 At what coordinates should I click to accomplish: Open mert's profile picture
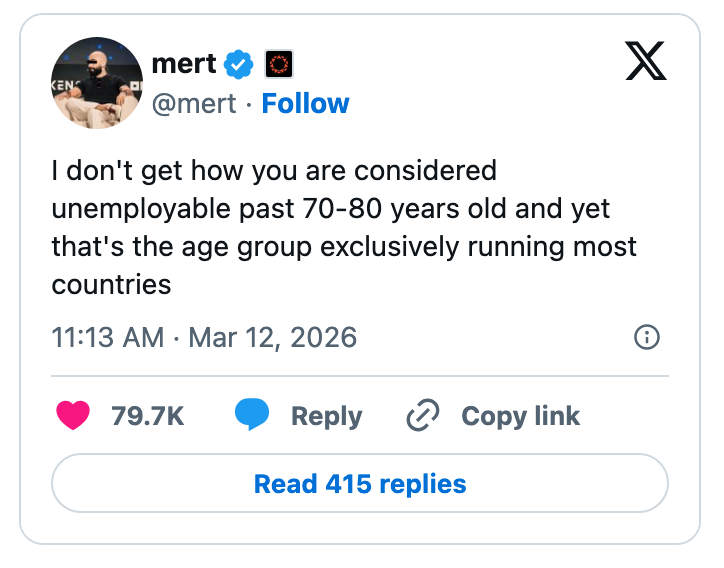tap(97, 85)
